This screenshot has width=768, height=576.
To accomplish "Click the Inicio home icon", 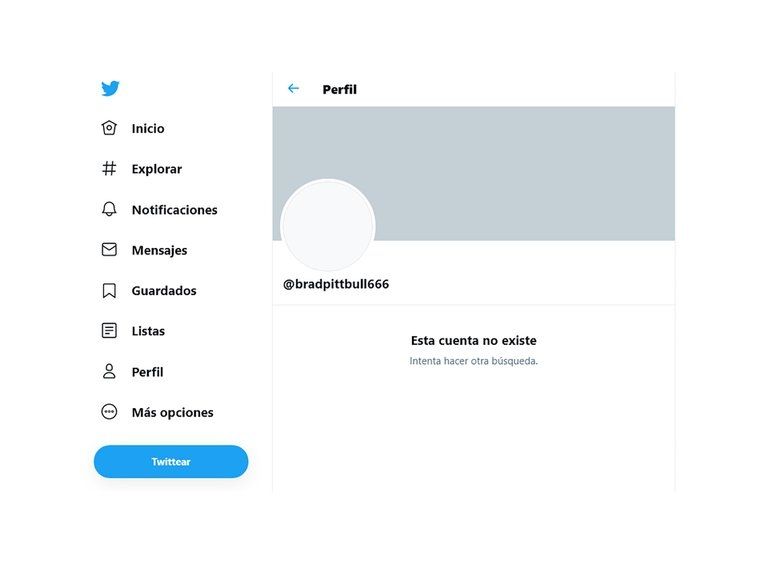I will 109,128.
